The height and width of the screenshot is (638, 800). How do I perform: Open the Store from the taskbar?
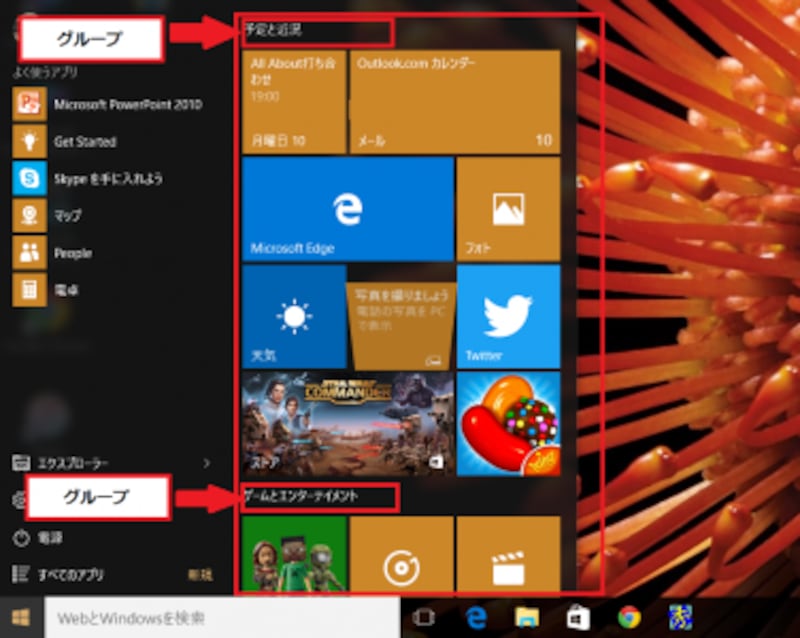(578, 618)
